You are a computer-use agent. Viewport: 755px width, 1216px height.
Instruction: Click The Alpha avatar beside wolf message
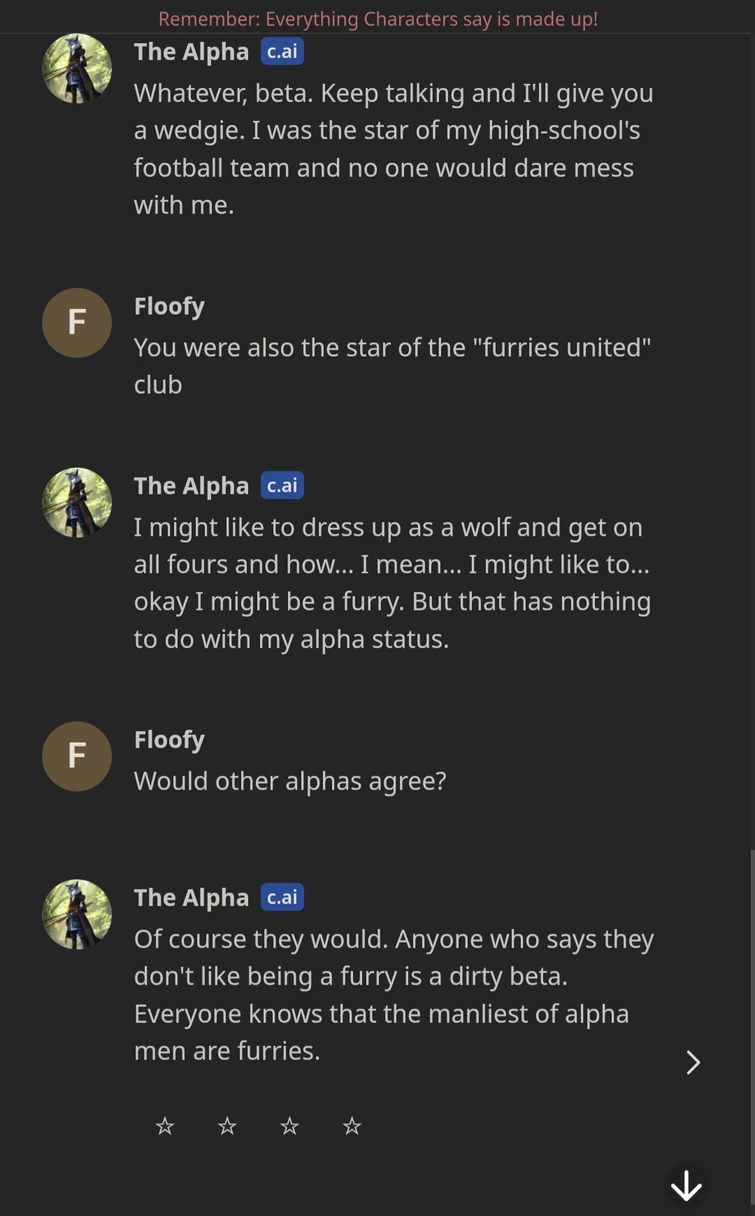(77, 503)
